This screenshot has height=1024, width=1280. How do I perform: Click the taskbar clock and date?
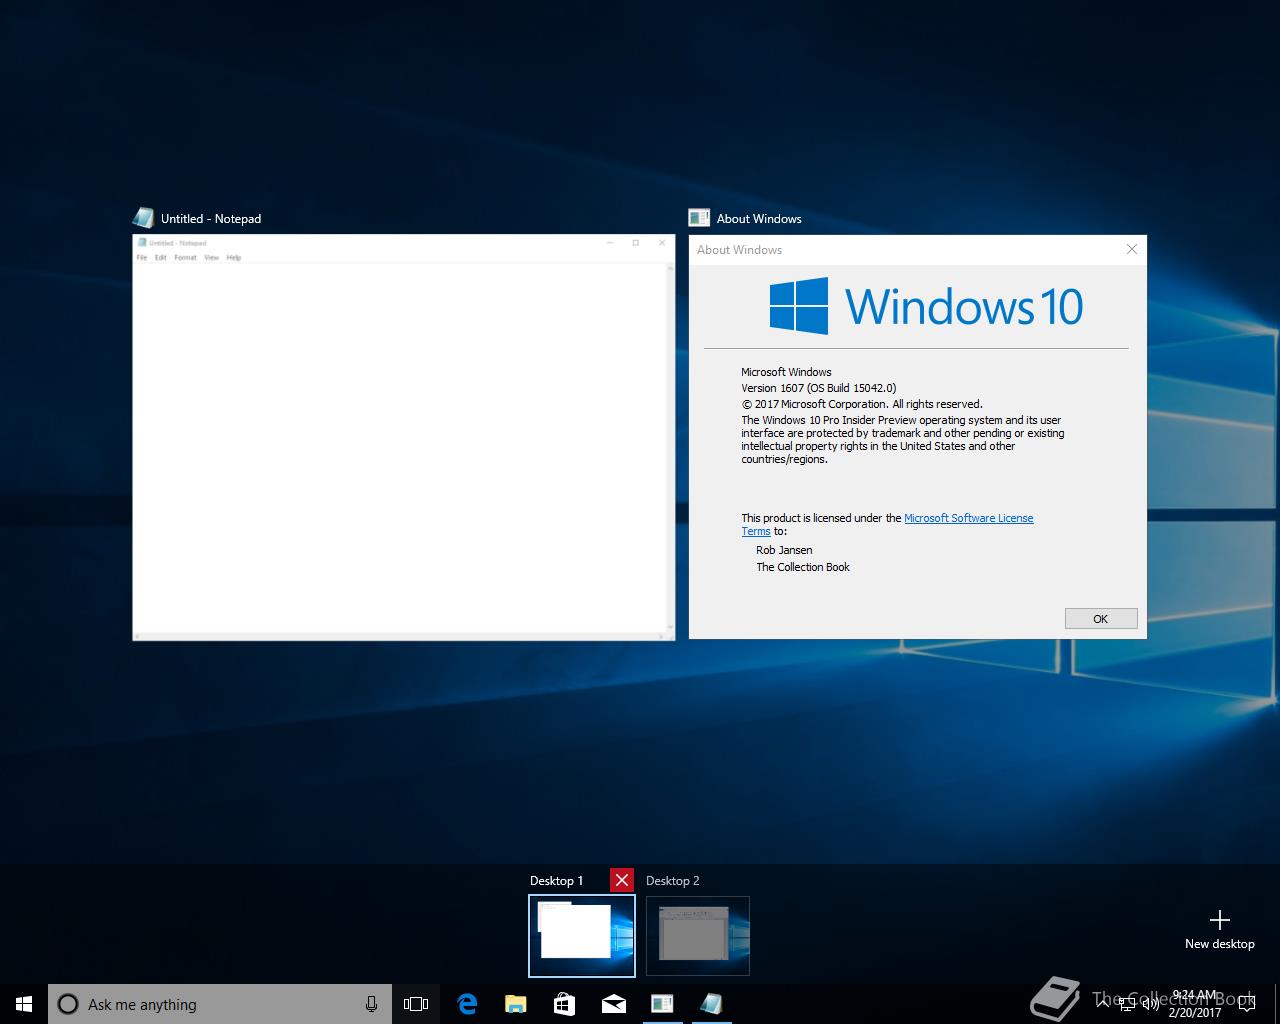point(1194,1004)
